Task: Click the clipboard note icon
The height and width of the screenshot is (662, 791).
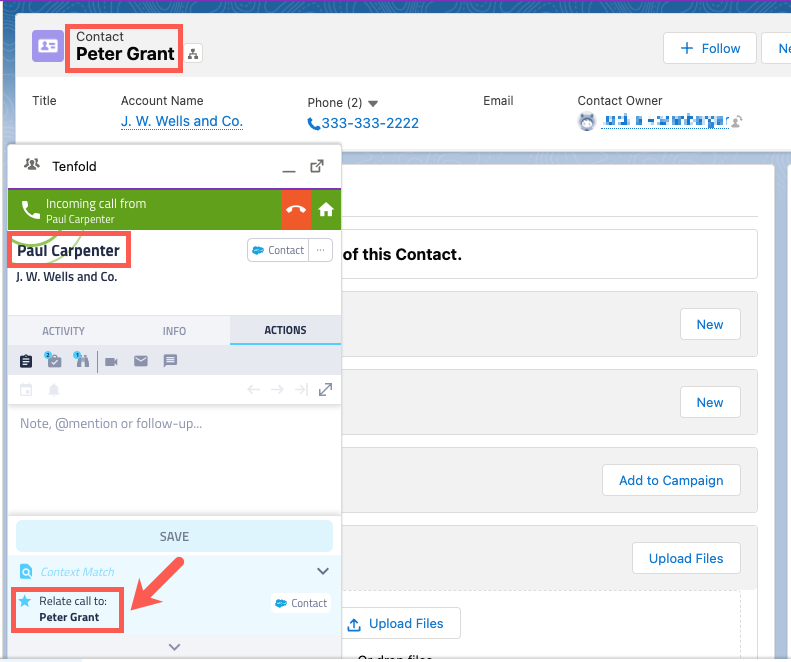Action: click(26, 361)
